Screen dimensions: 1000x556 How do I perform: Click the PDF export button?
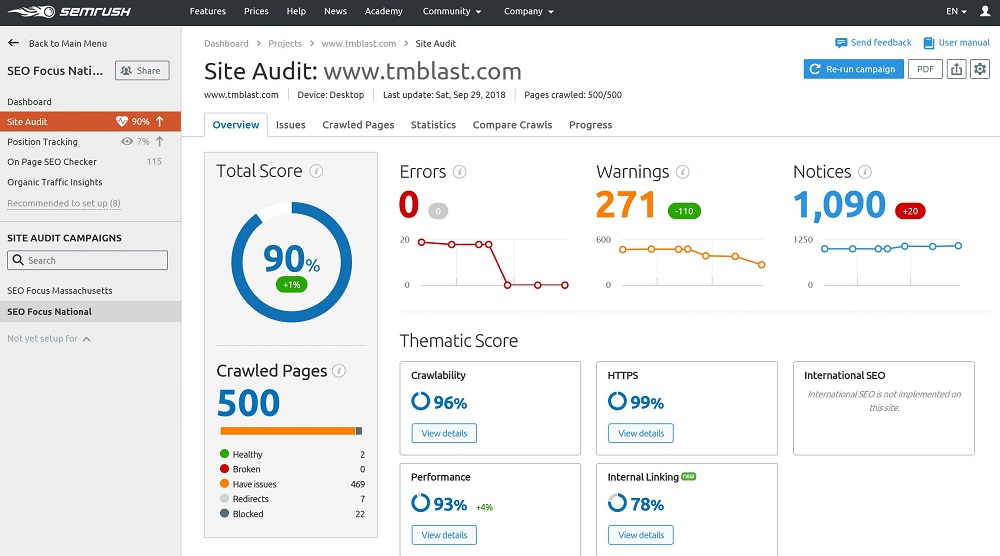tap(925, 69)
